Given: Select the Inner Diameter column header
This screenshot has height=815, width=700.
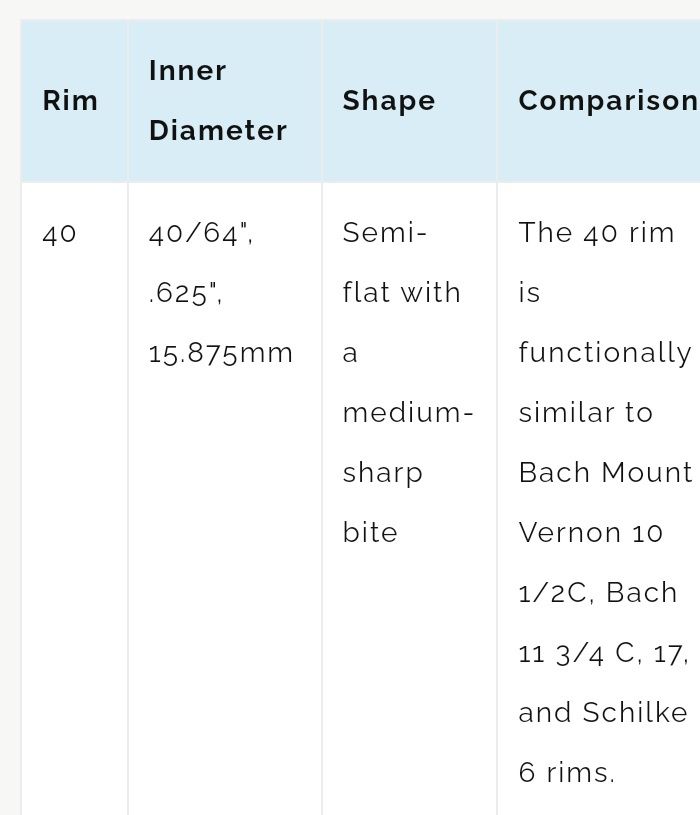Looking at the screenshot, I should [x=218, y=100].
